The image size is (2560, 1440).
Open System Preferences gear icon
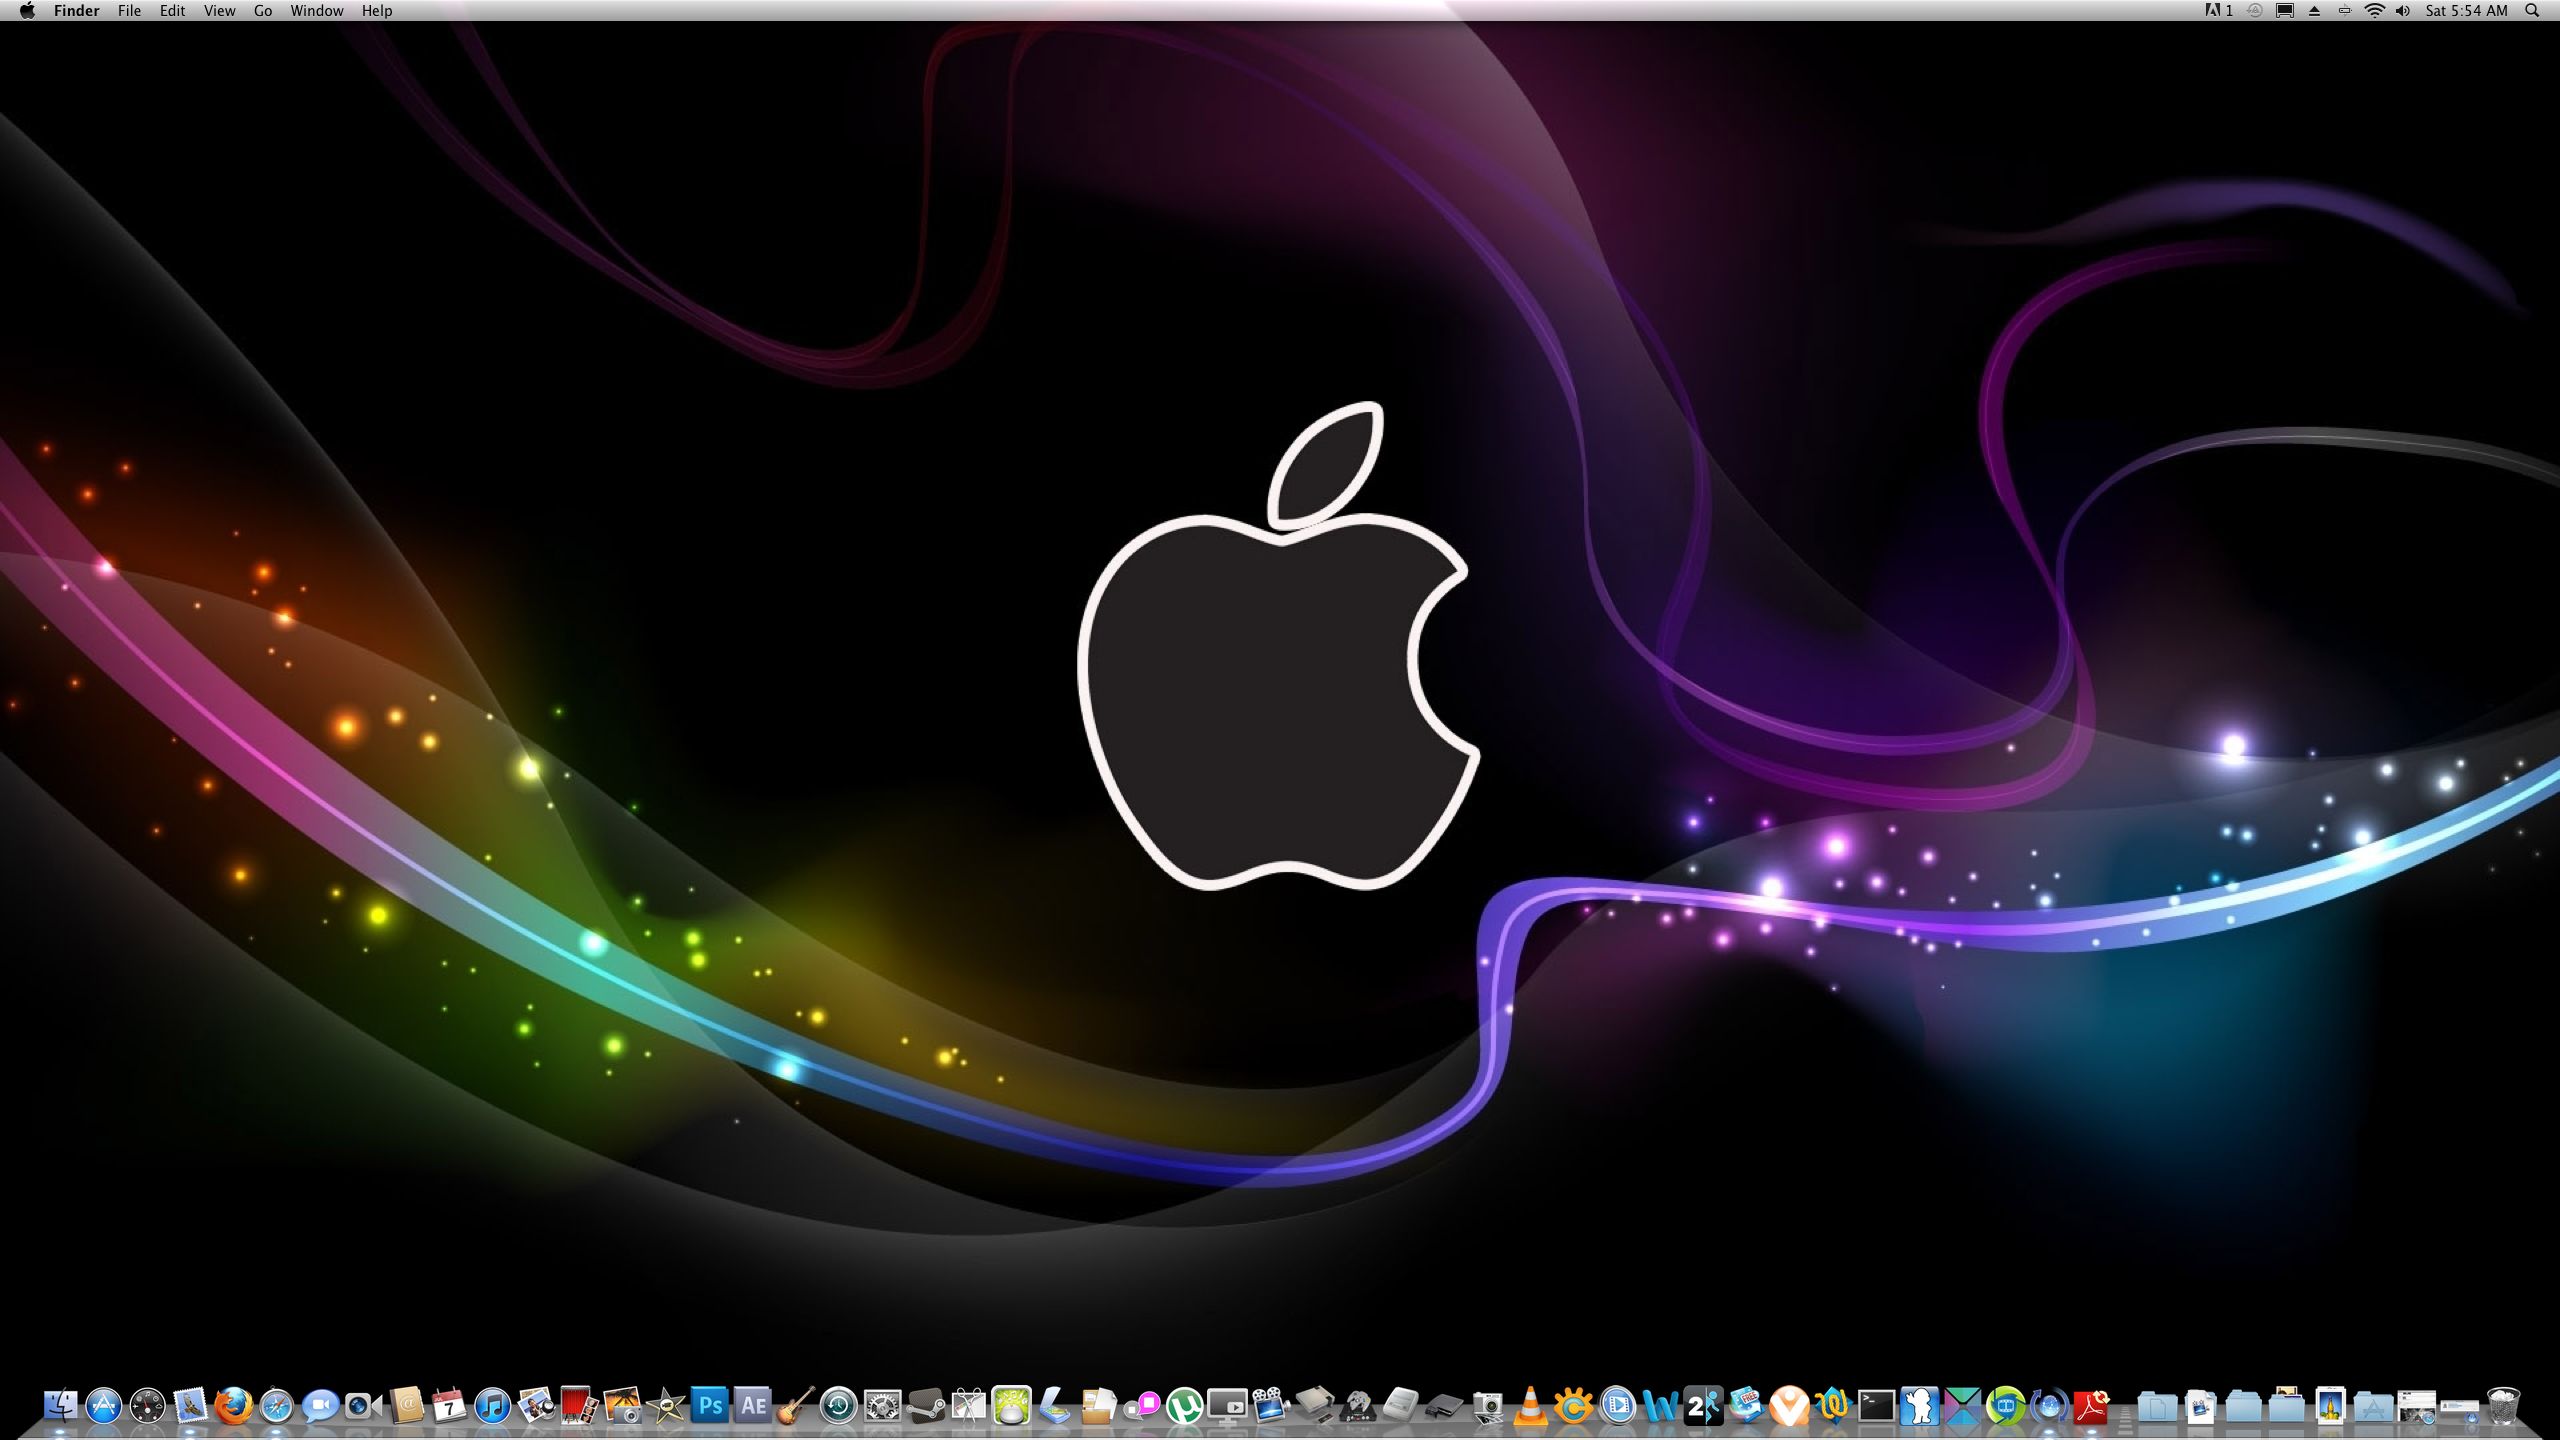882,1406
